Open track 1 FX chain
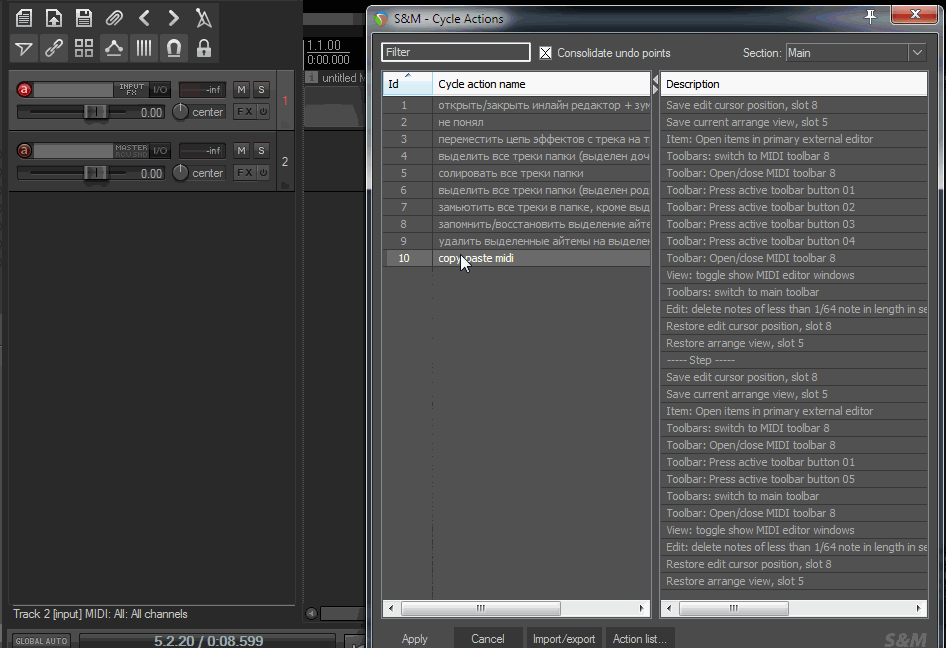 coord(245,112)
